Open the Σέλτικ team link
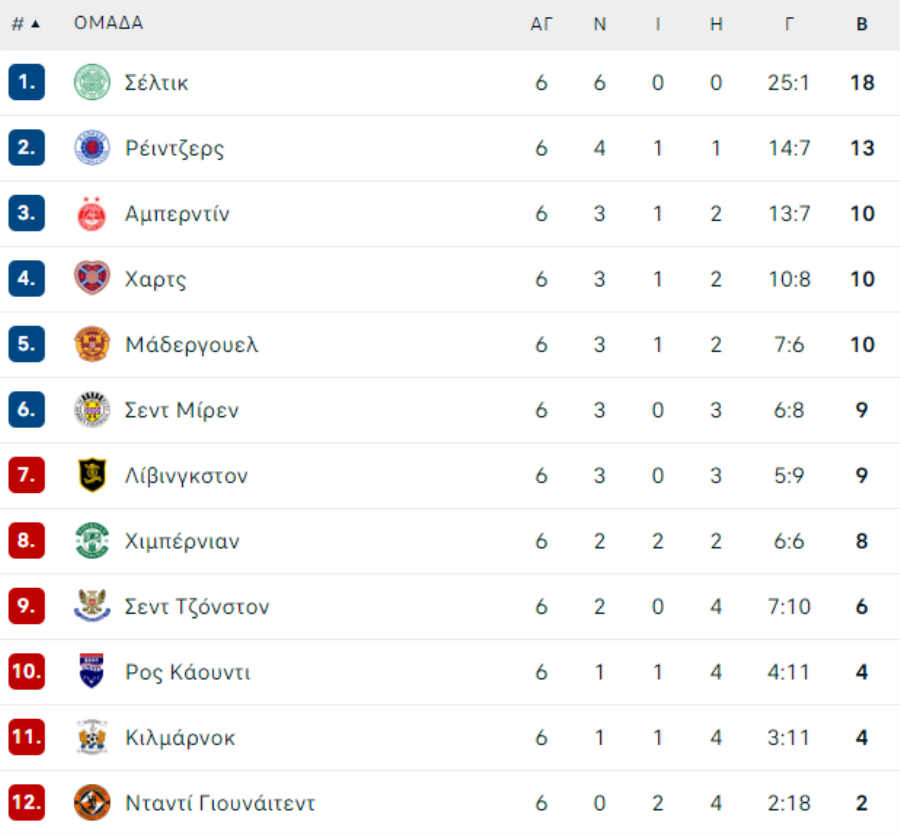The width and height of the screenshot is (900, 834). pos(157,83)
